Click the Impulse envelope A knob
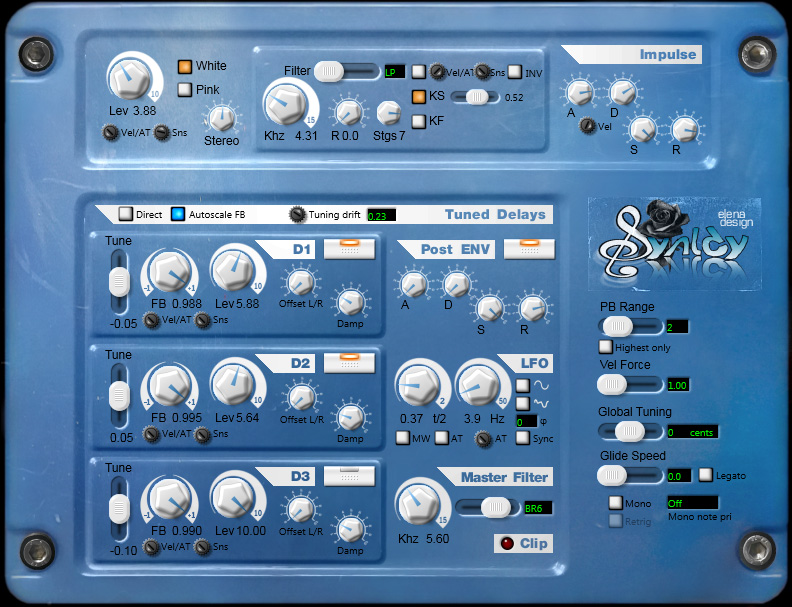Viewport: 792px width, 607px height. click(580, 93)
